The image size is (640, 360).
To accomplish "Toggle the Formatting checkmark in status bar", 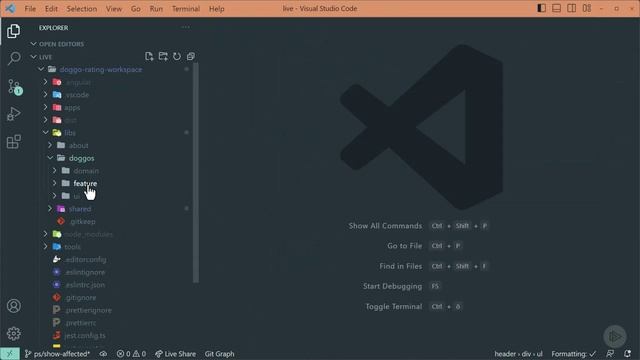I will point(573,354).
